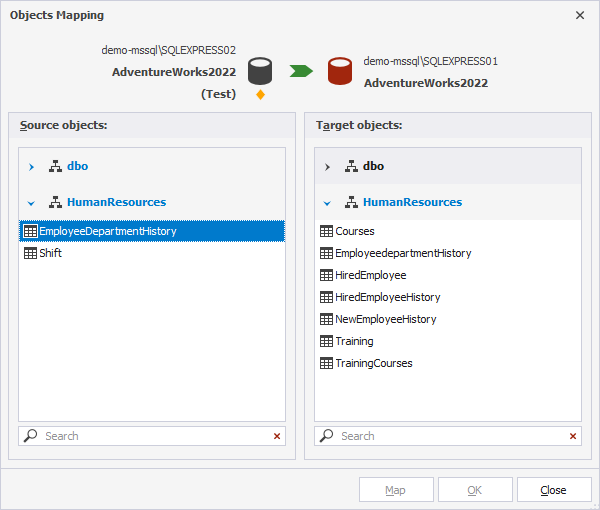This screenshot has height=510, width=600.
Task: Click the table icon beside source Shift
Action: [x=30, y=253]
